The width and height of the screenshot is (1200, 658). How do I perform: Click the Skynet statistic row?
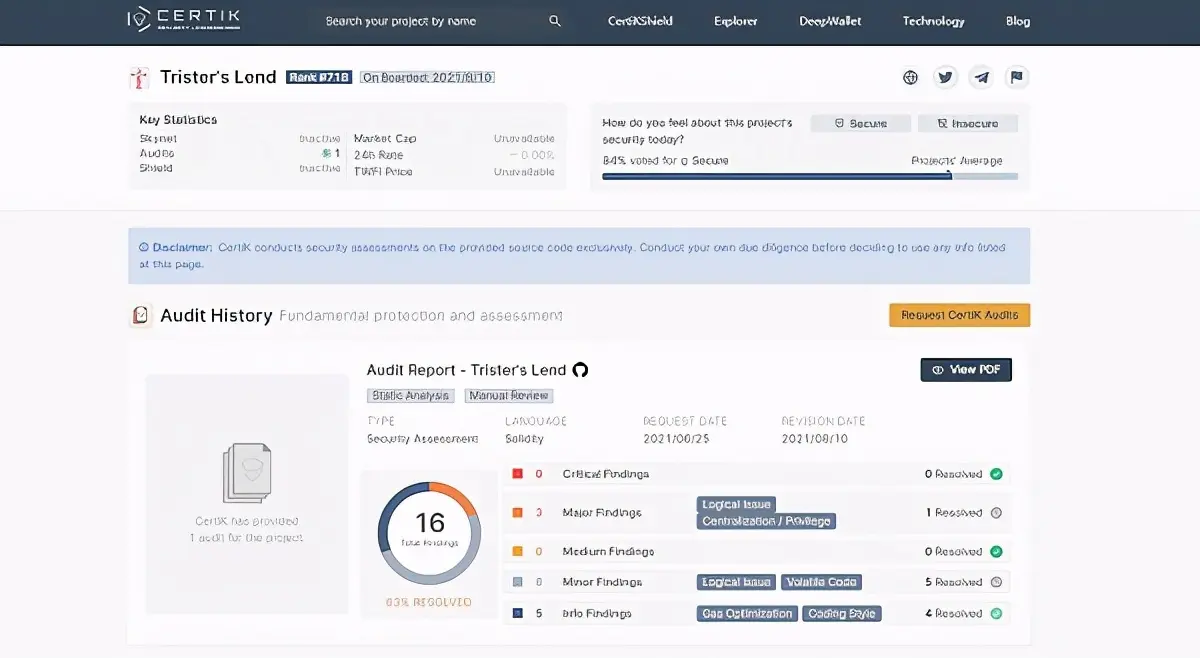click(x=240, y=139)
